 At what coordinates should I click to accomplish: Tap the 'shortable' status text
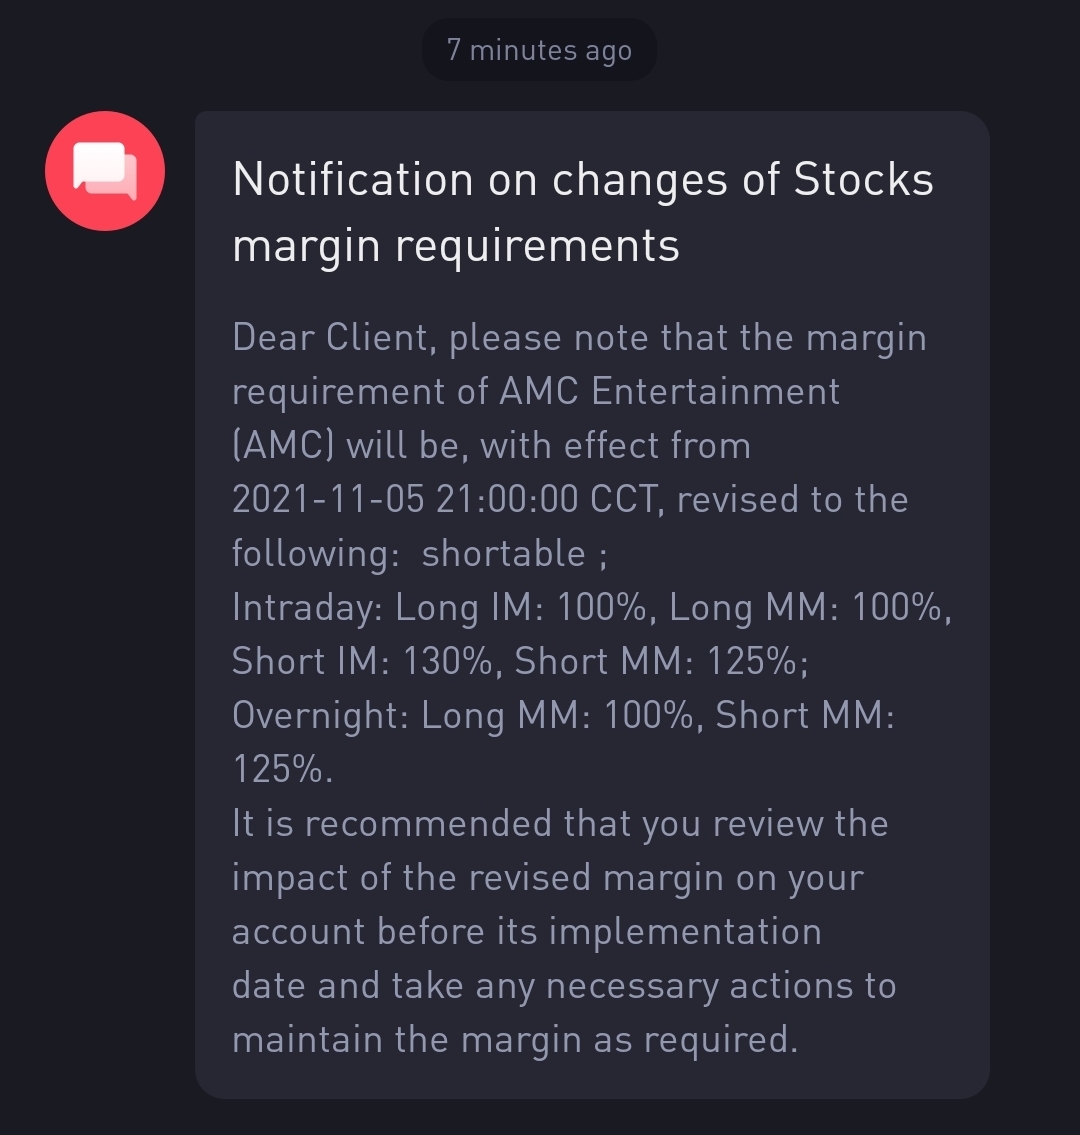pos(503,554)
